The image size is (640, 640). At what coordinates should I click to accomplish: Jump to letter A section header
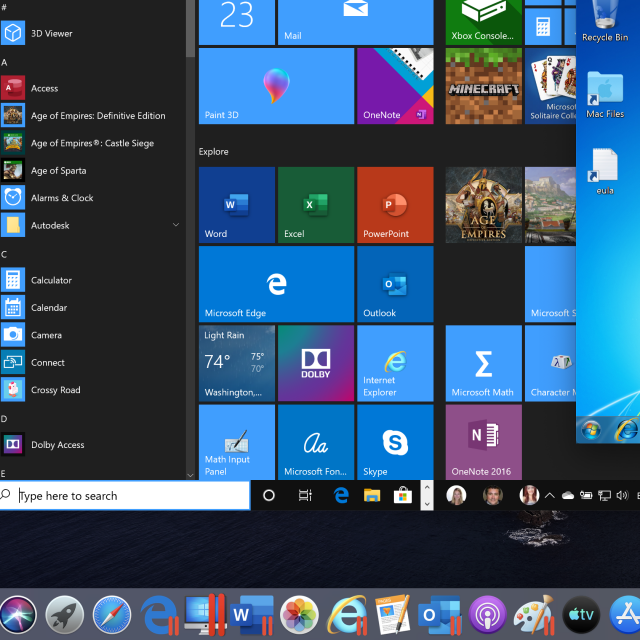(x=4, y=62)
